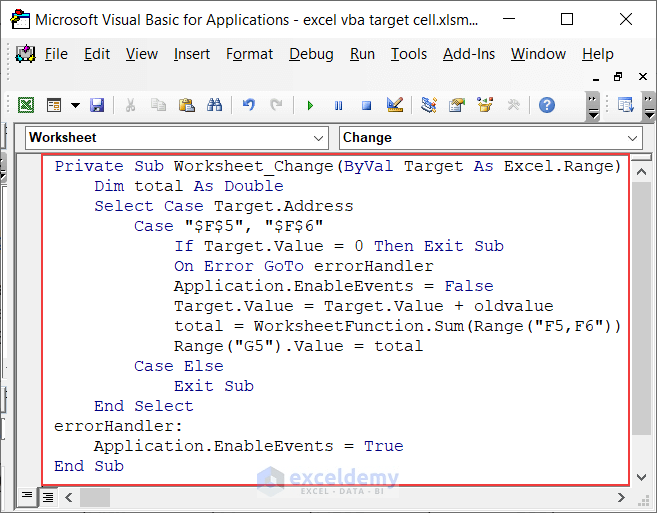
Task: Restore the inner code window
Action: pyautogui.click(x=618, y=77)
